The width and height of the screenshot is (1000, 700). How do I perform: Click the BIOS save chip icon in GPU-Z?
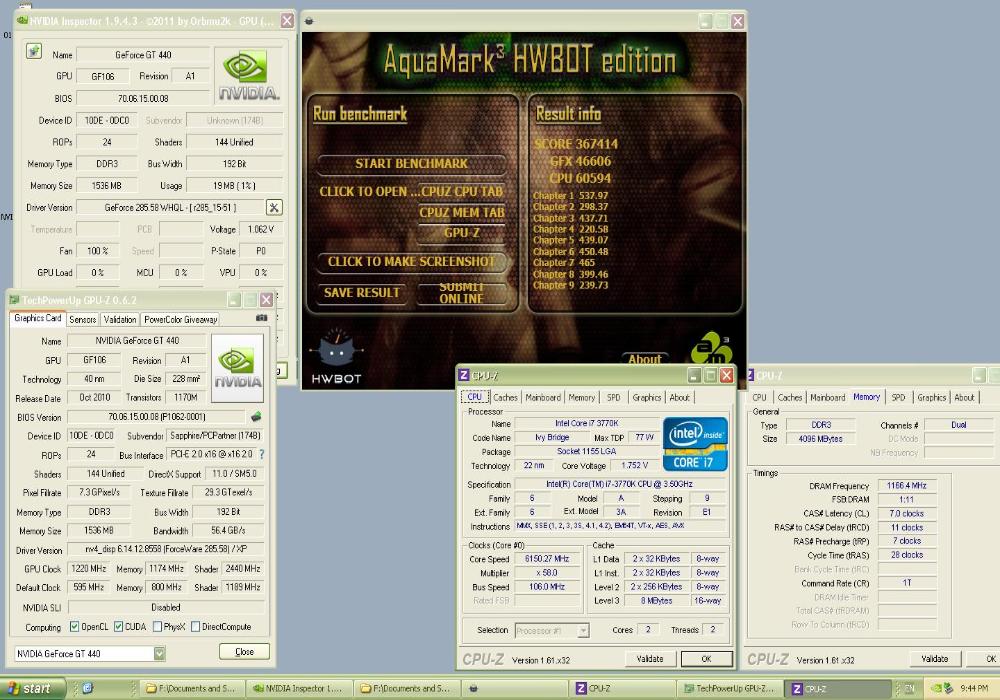click(x=256, y=417)
